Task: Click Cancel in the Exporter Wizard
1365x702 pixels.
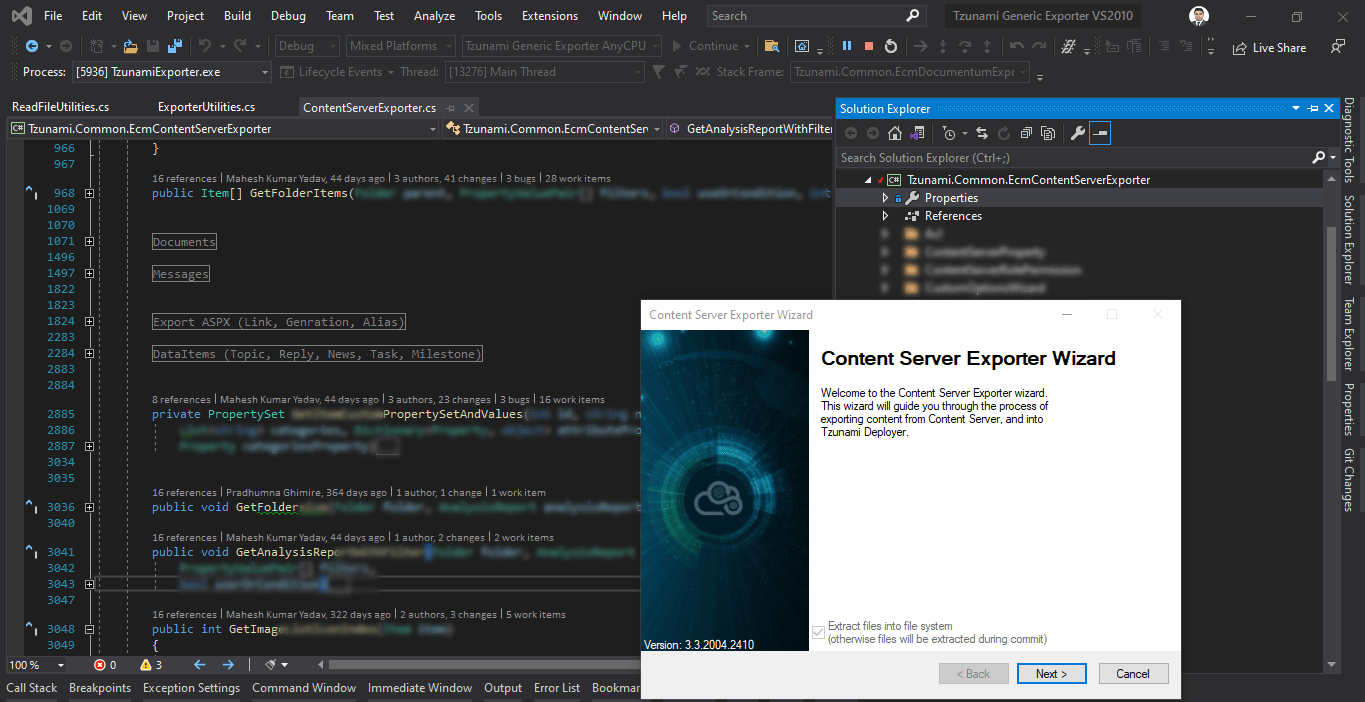Action: (x=1133, y=674)
